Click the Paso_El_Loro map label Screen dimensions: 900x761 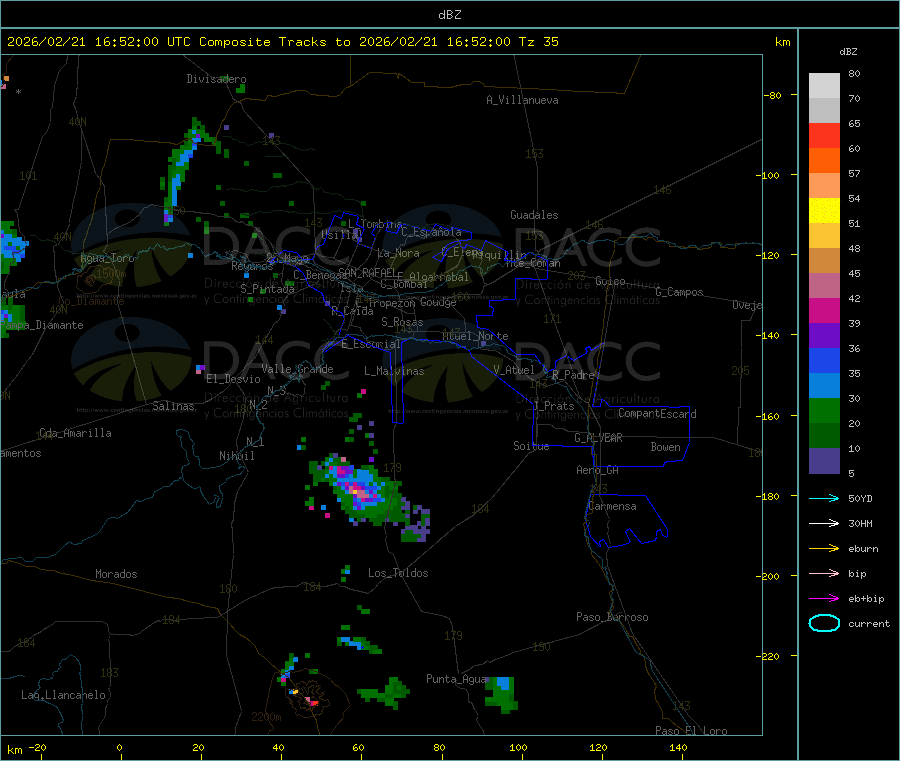tap(691, 731)
